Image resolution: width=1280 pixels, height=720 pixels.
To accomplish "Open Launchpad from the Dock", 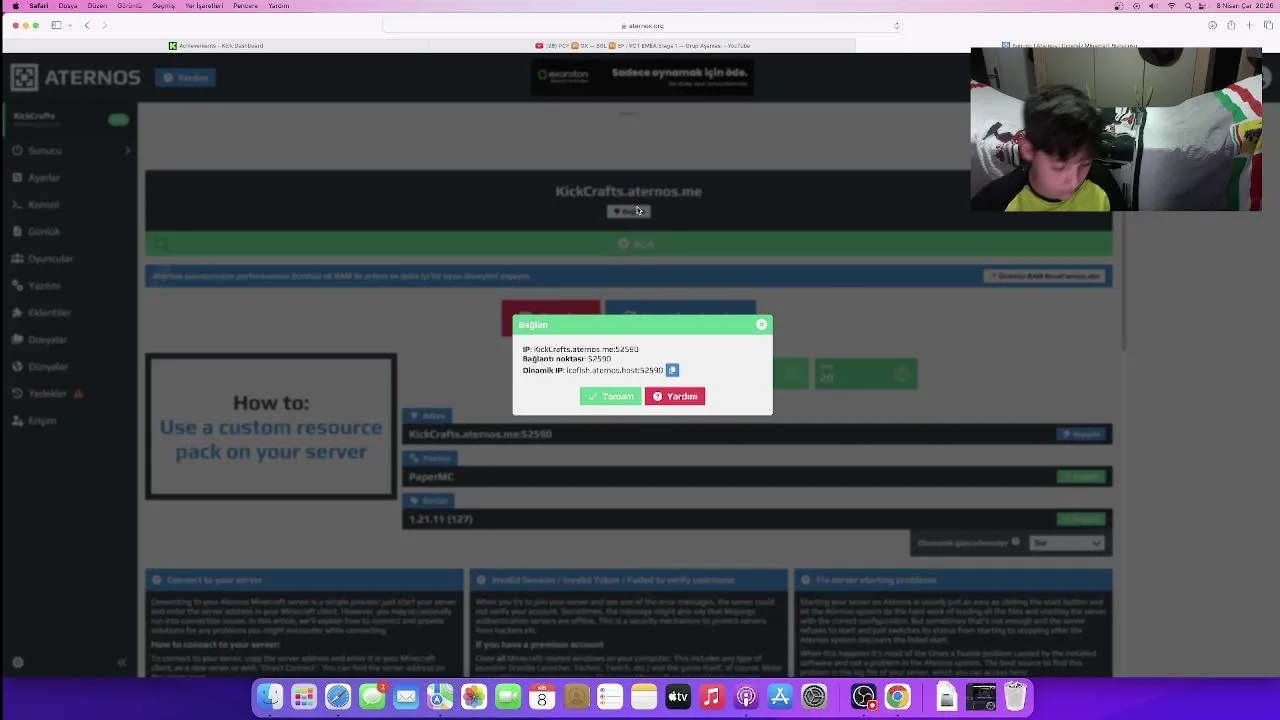I will click(x=304, y=696).
